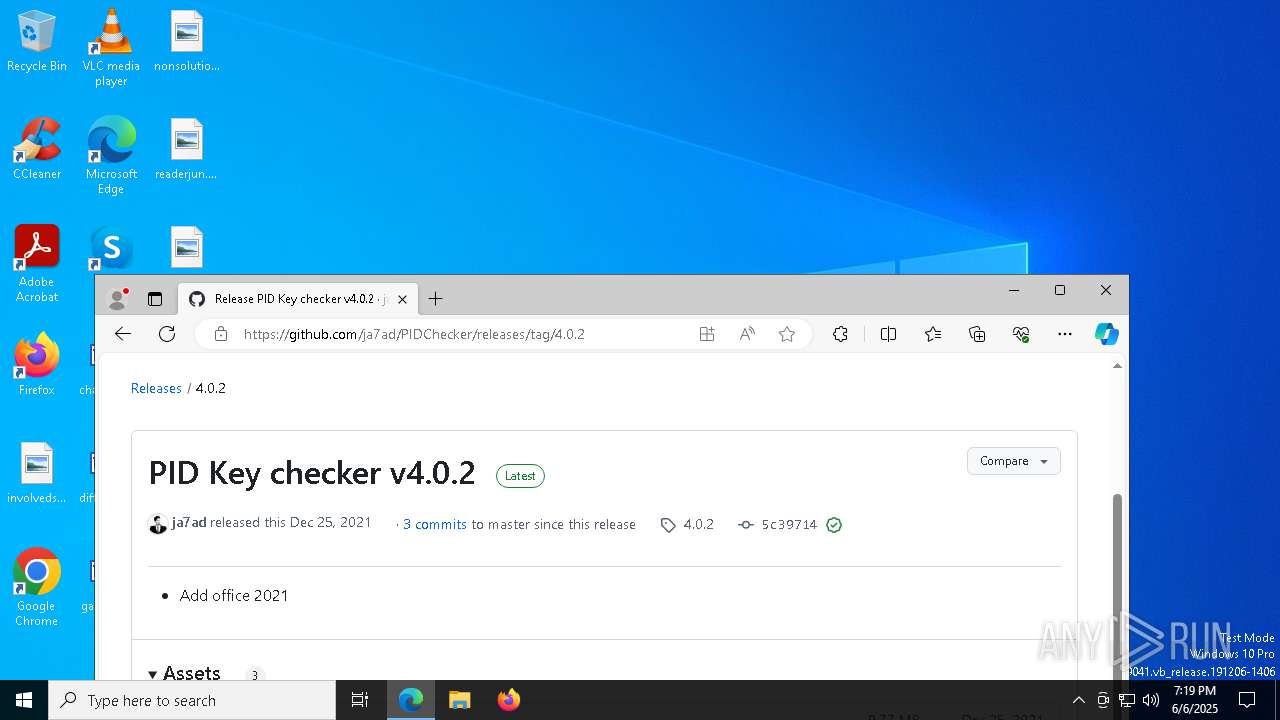Open the Collections icon in Edge toolbar

pos(977,334)
